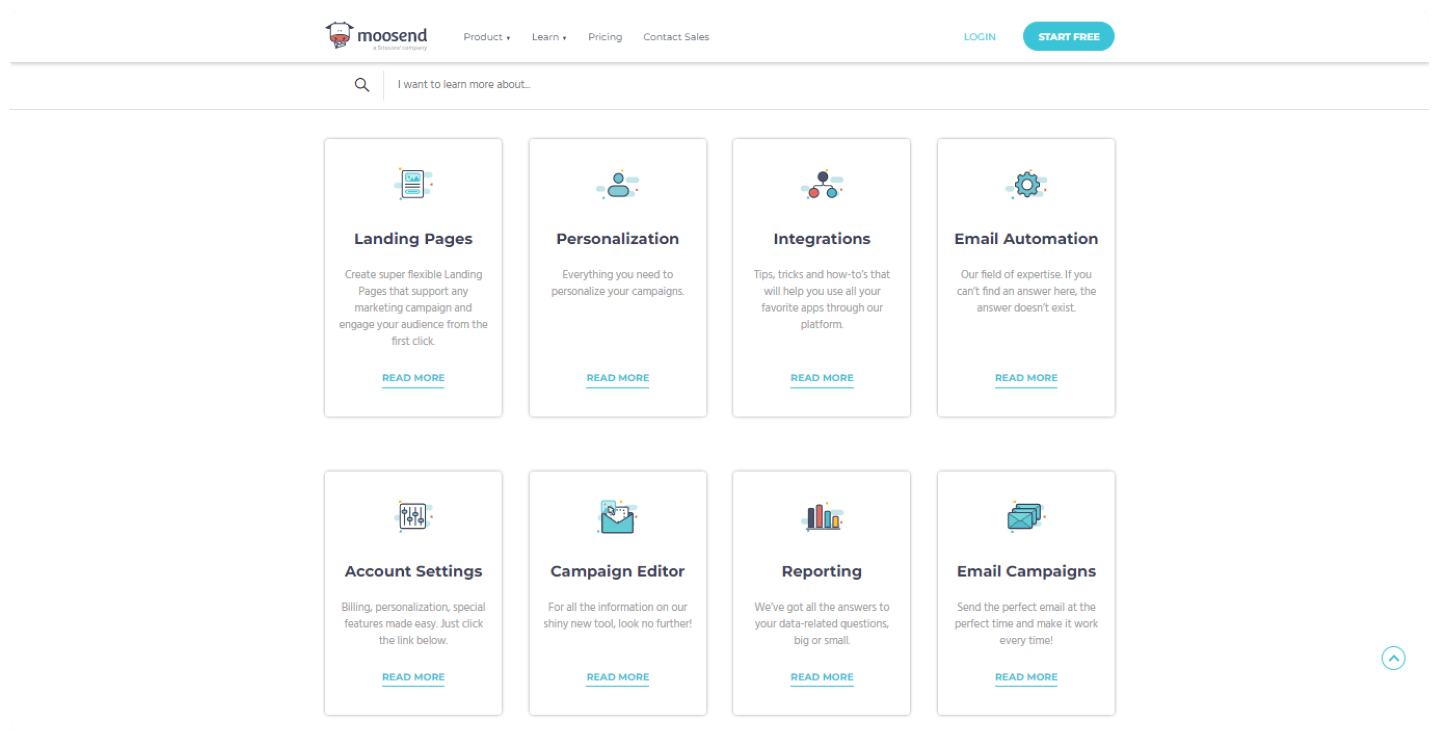
Task: Open Read More under Email Automation
Action: 1026,378
